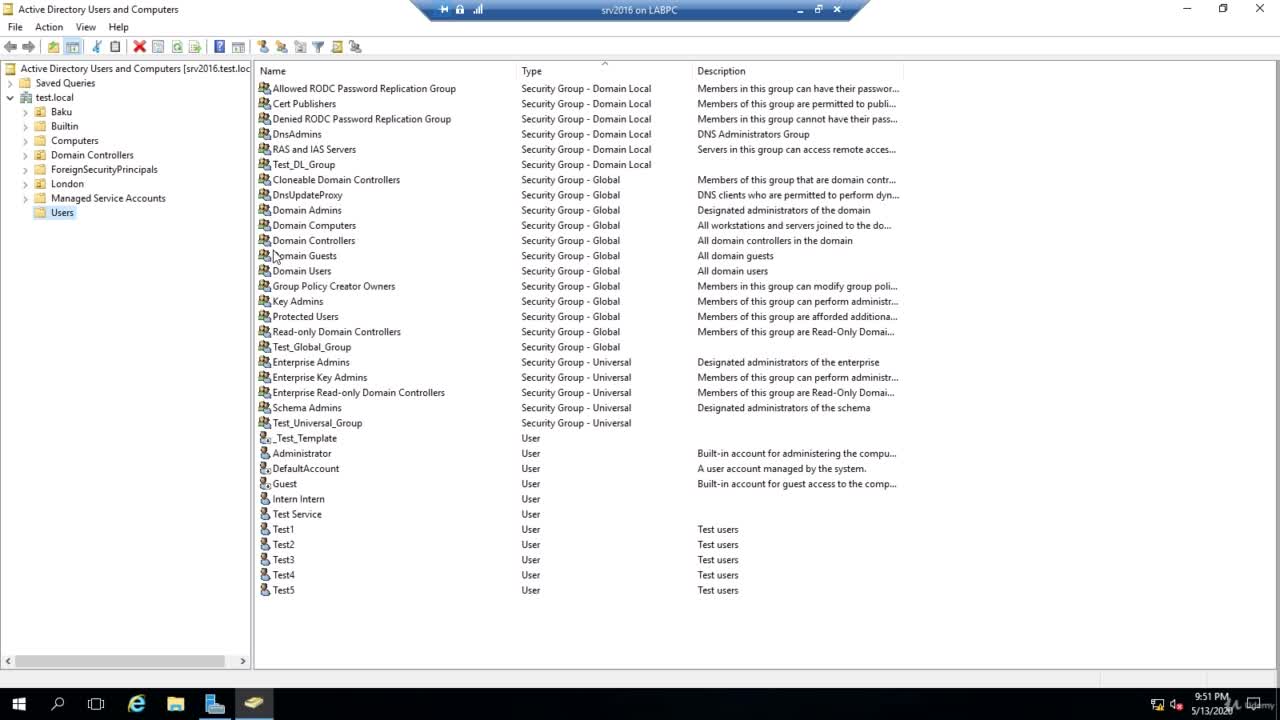
Task: Open the View menu
Action: tap(86, 27)
